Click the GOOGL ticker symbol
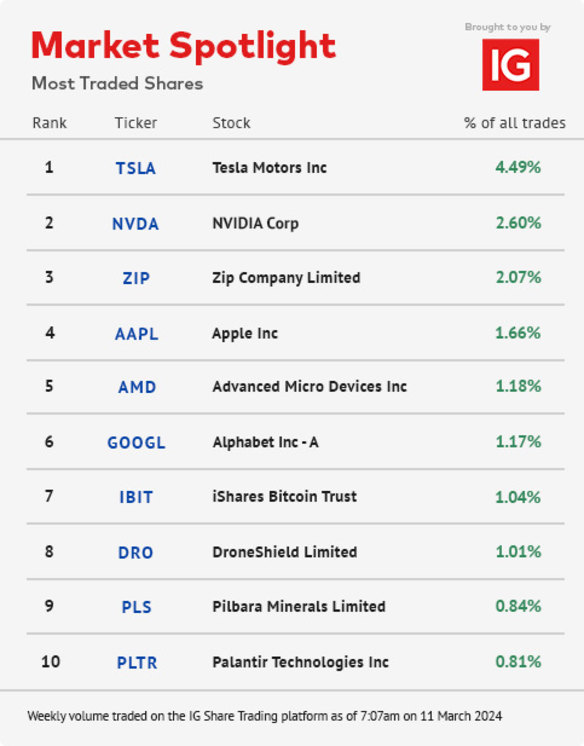 (137, 443)
